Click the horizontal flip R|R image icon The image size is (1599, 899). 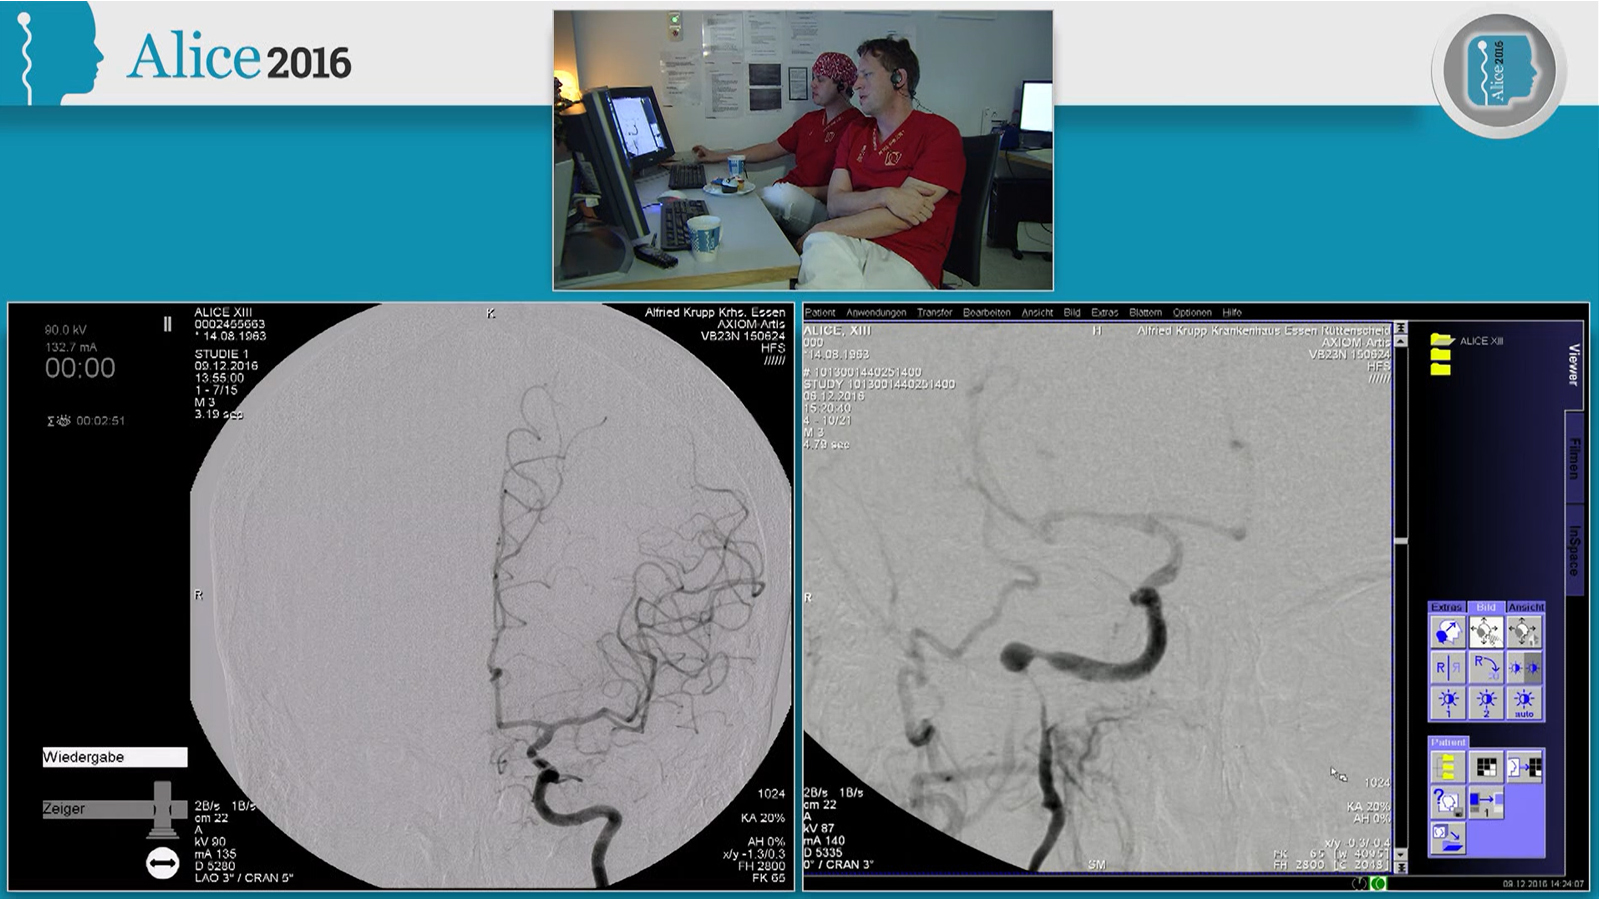point(1447,667)
